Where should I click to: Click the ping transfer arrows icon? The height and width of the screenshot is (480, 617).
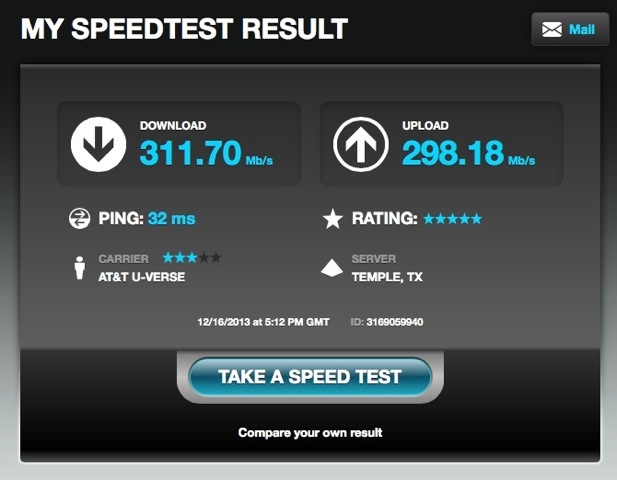pyautogui.click(x=79, y=218)
